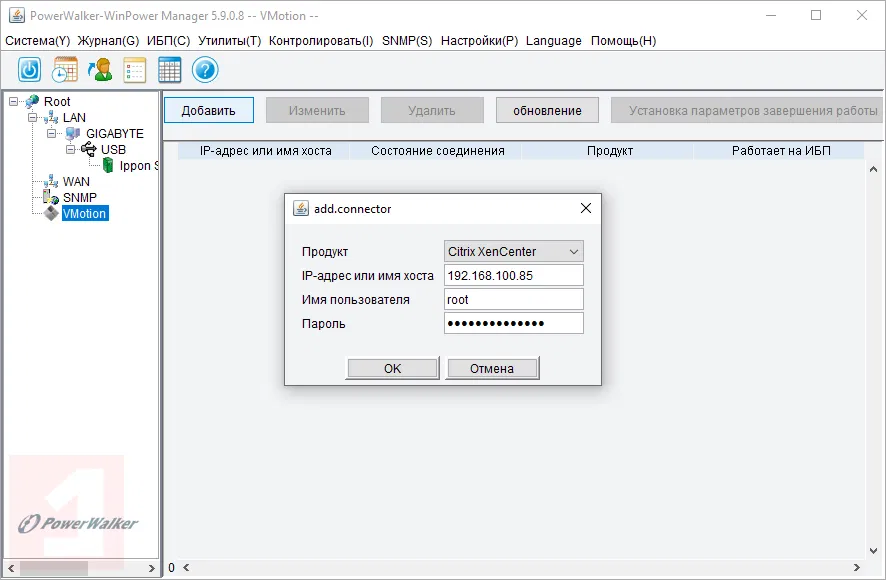Click 'Работает на ИБП' column header
This screenshot has height=580, width=886.
tap(781, 151)
